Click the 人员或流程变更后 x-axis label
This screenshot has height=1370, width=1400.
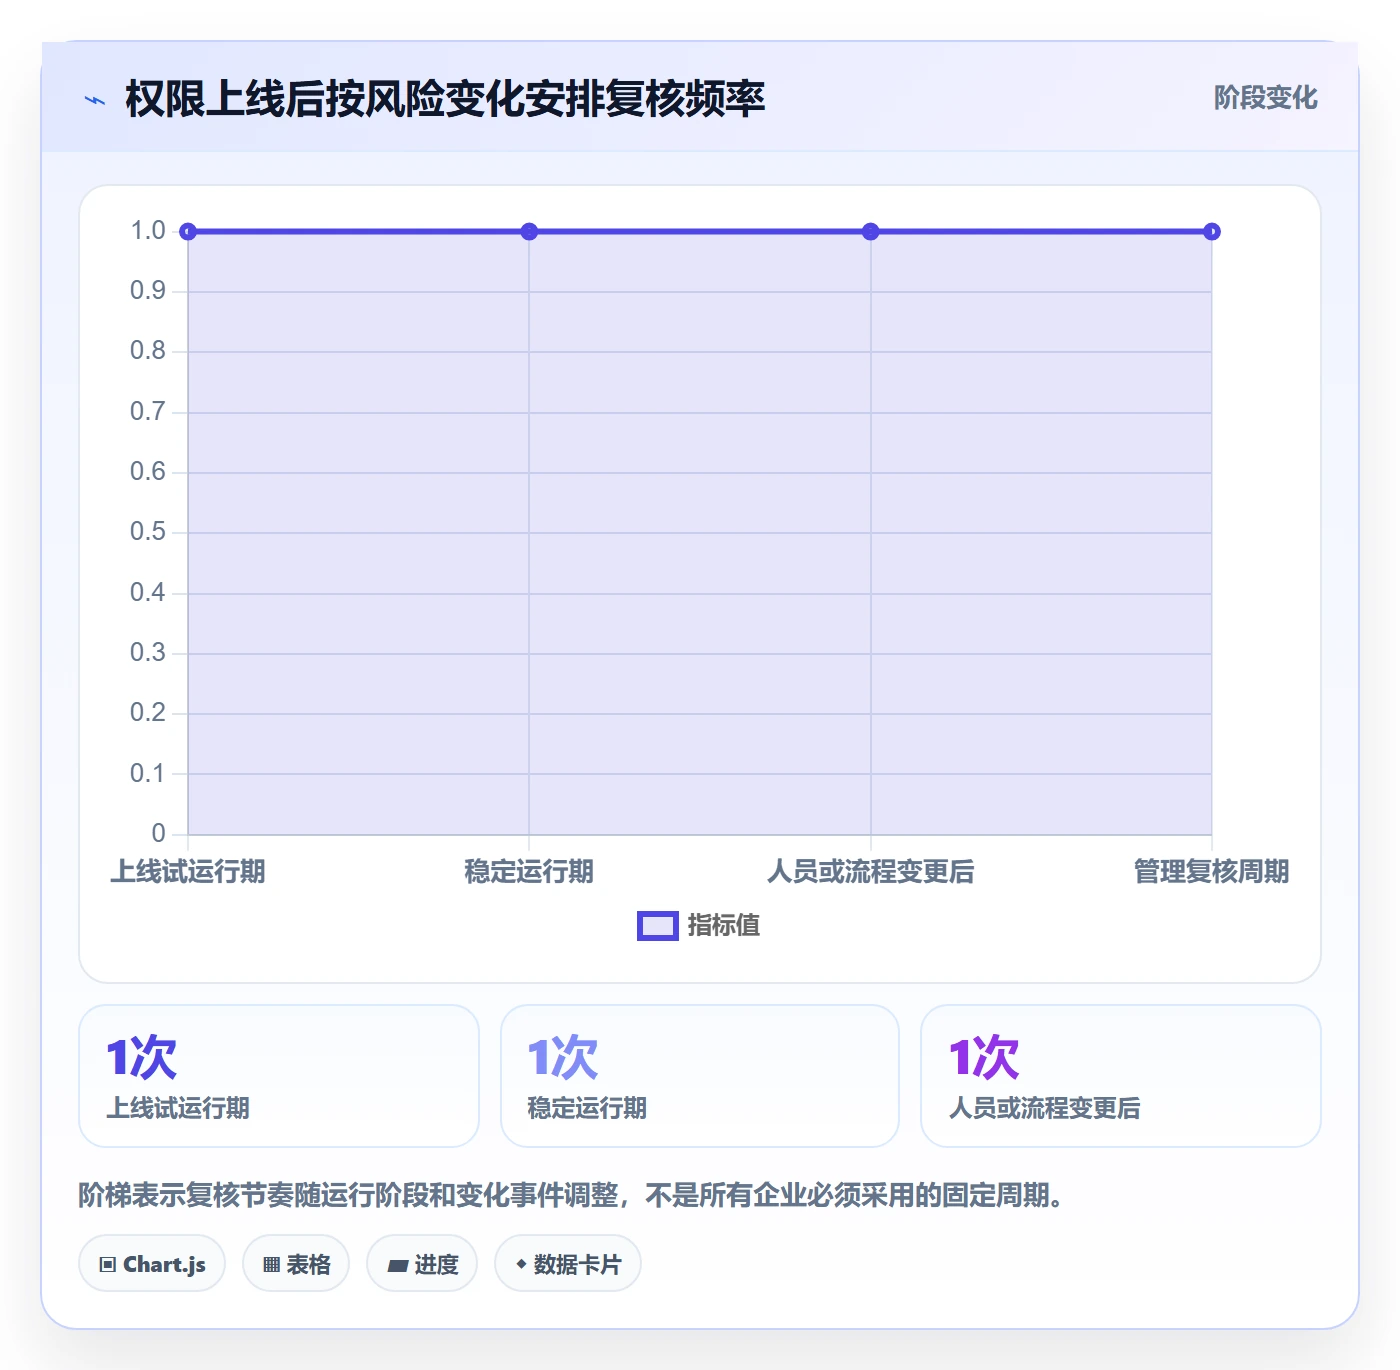(871, 872)
